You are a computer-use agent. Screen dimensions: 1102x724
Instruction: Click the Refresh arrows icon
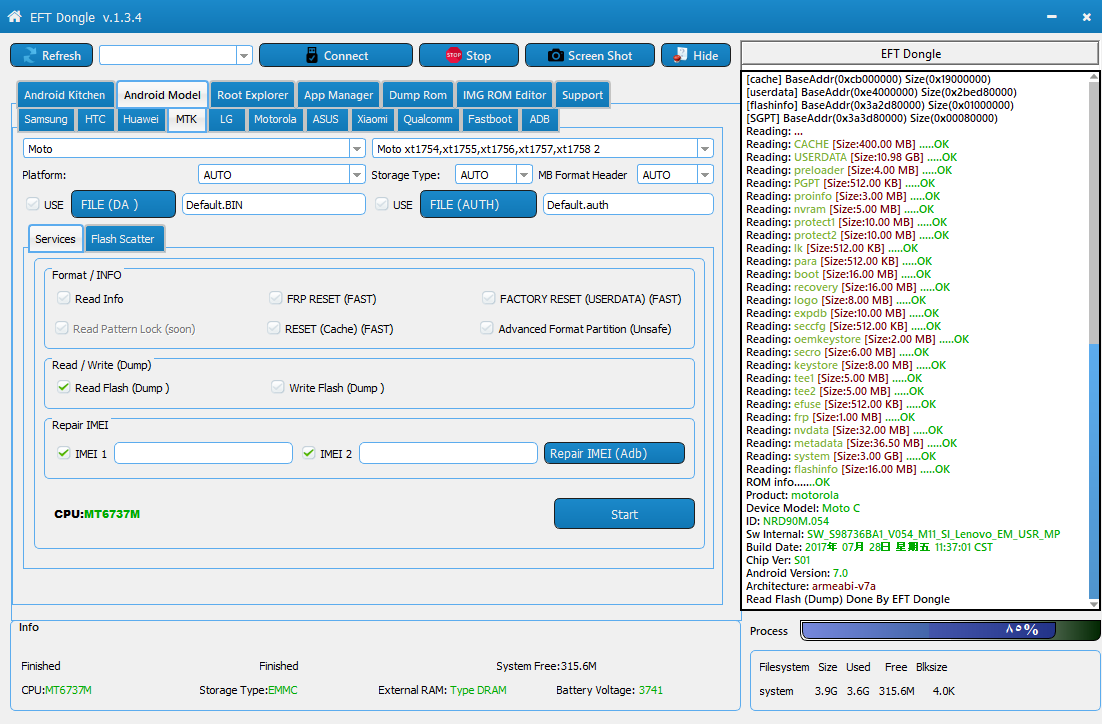[30, 56]
